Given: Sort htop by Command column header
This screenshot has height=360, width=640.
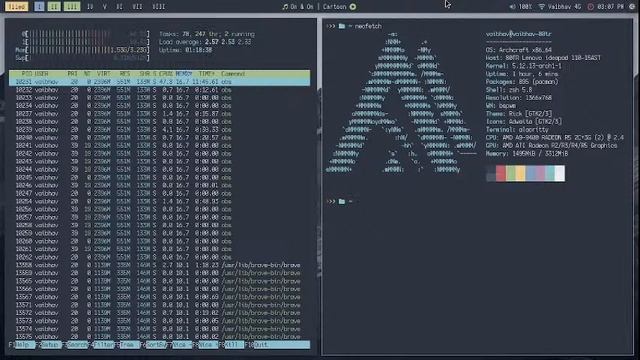Looking at the screenshot, I should coord(233,74).
